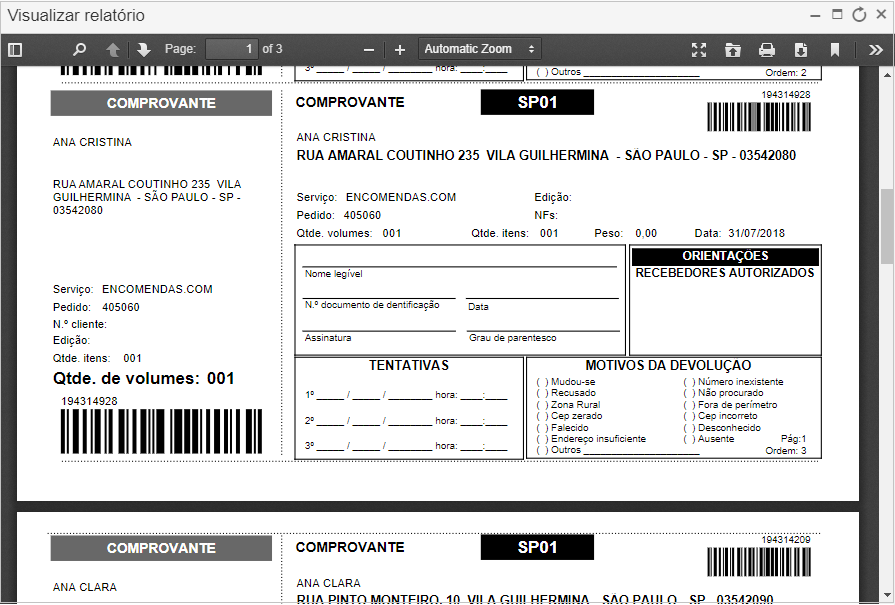
Task: Click the MOTIVOS DA DEVOLUÇAO heading
Action: coord(668,365)
